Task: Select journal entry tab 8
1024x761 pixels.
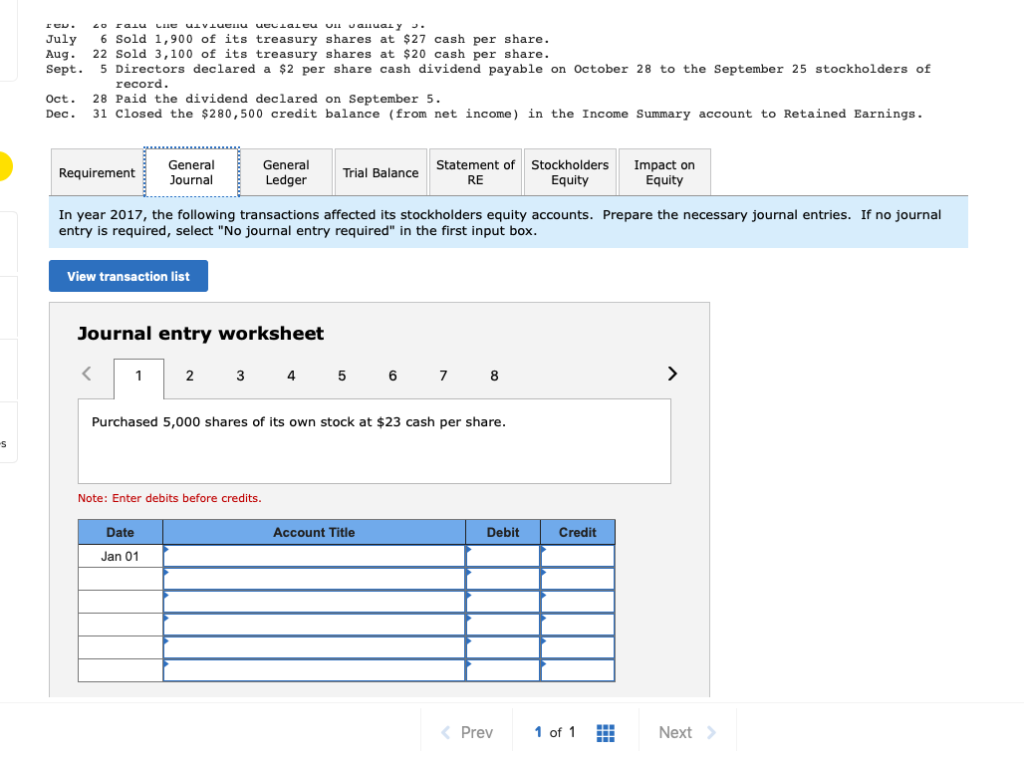Action: coord(494,376)
